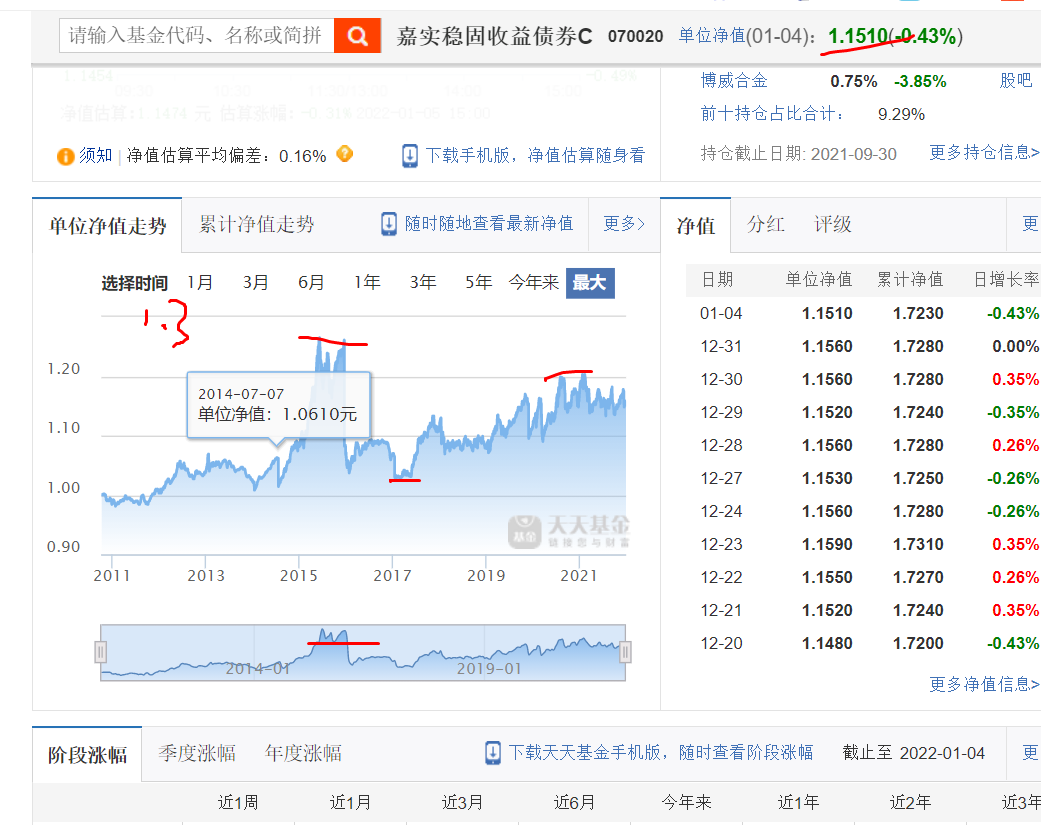This screenshot has width=1041, height=825.
Task: Open 随时随地查看最新净值 link
Action: tap(489, 224)
